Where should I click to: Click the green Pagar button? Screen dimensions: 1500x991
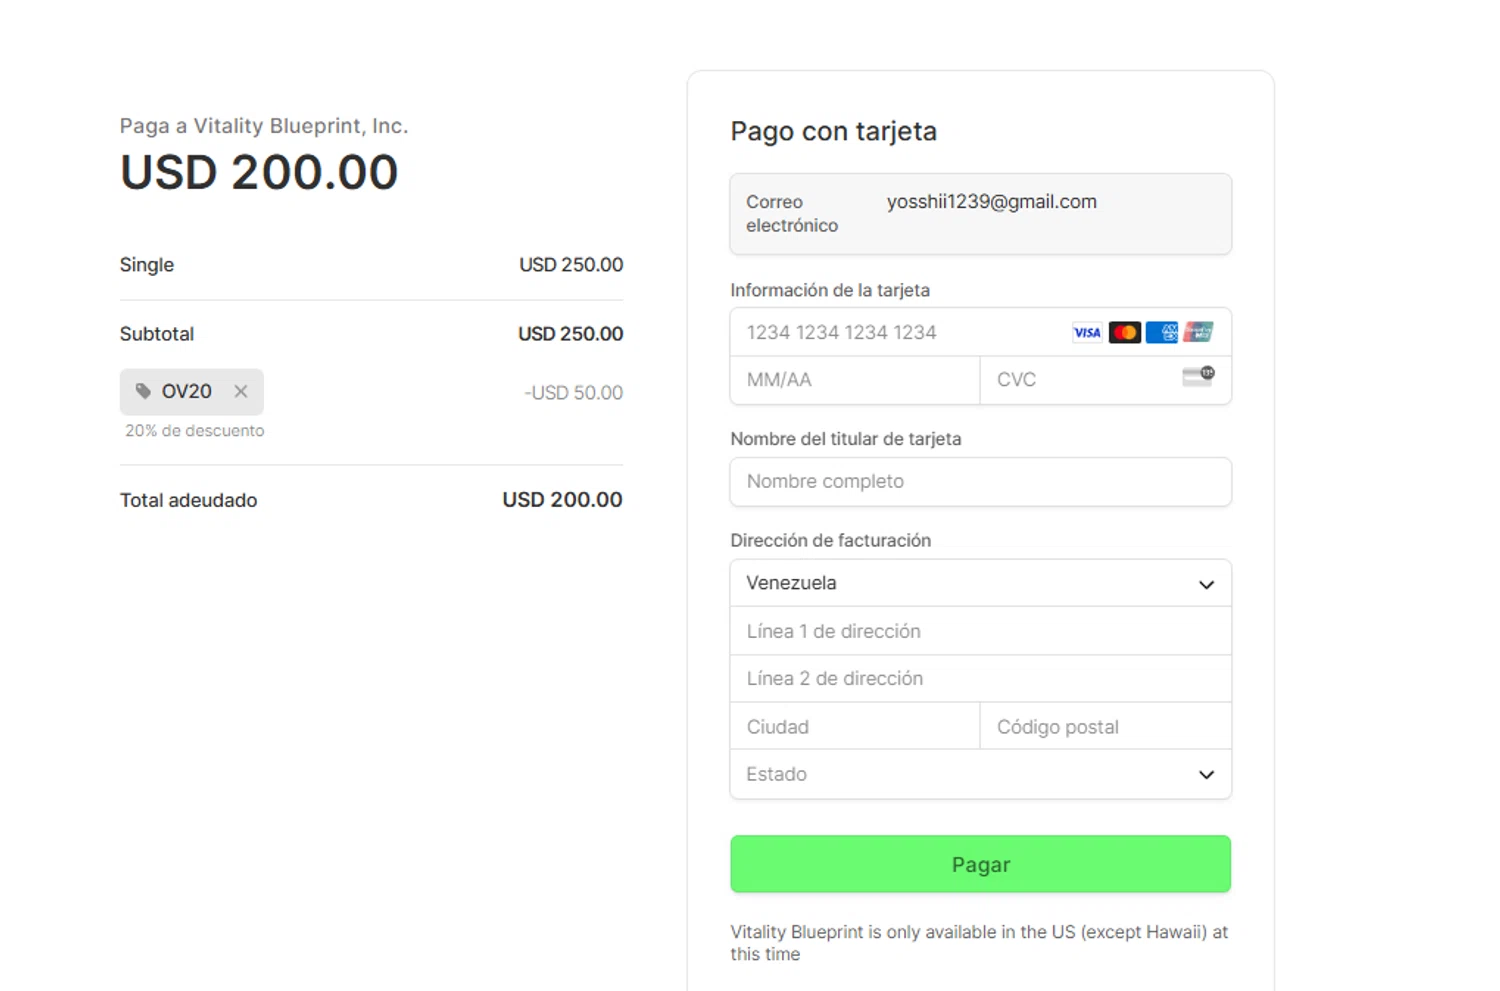(x=980, y=864)
